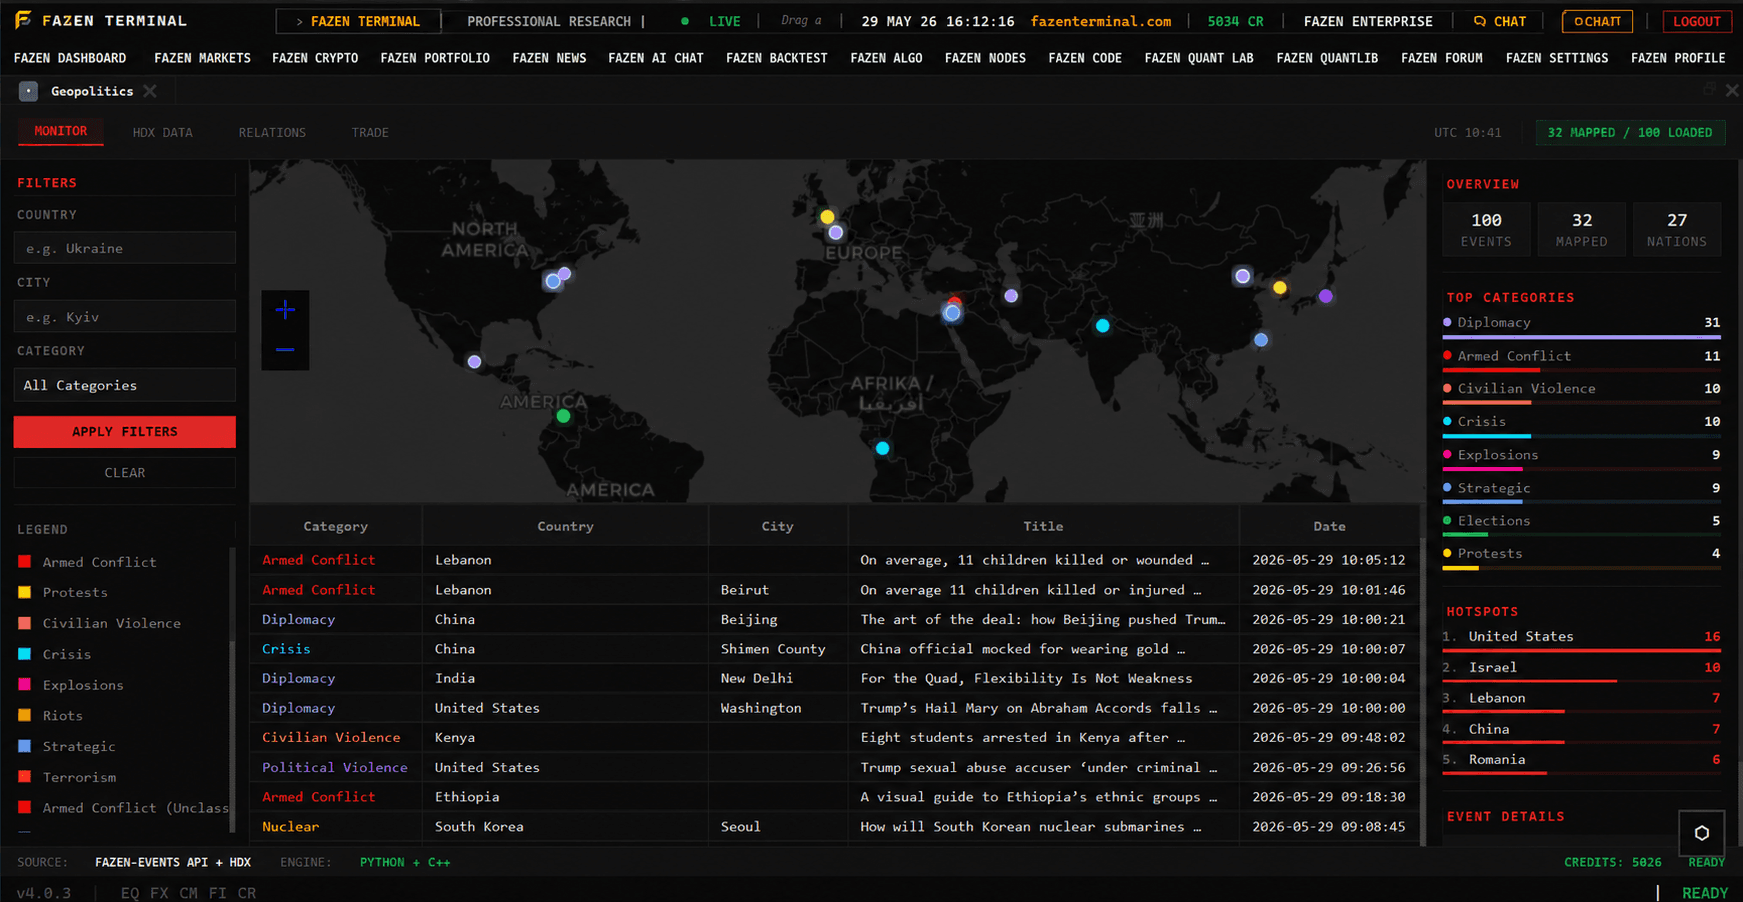Zoom out the map with minus button
The height and width of the screenshot is (902, 1743).
pyautogui.click(x=285, y=350)
